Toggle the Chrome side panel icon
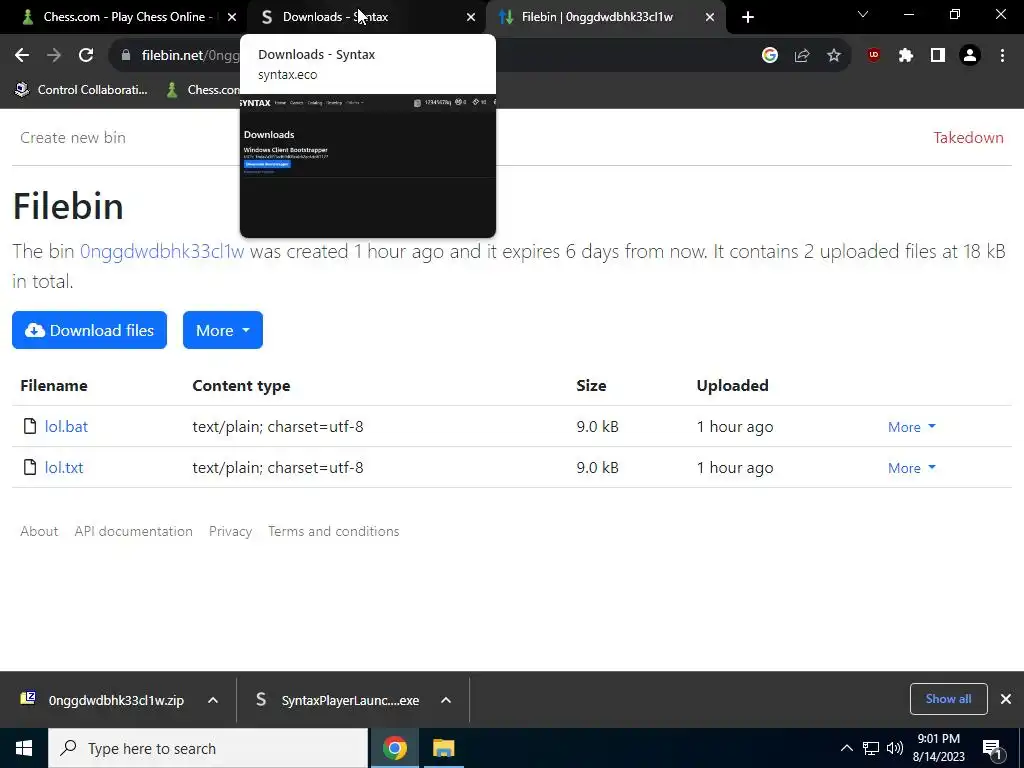 click(x=938, y=56)
